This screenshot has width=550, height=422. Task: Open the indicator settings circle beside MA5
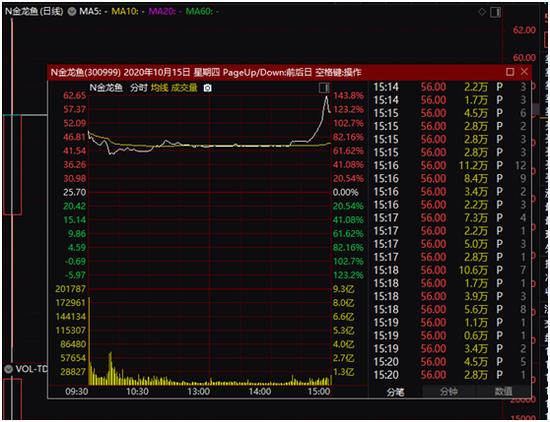72,11
